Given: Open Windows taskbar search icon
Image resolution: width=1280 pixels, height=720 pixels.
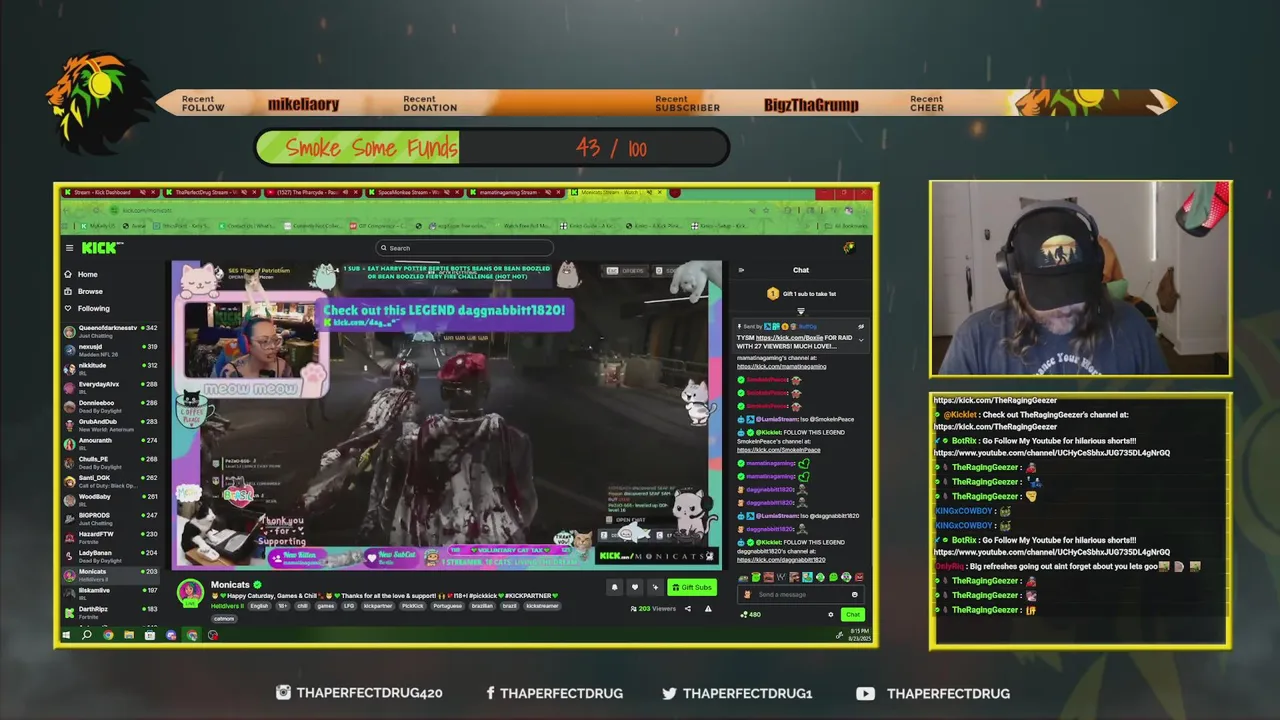Looking at the screenshot, I should [x=87, y=635].
